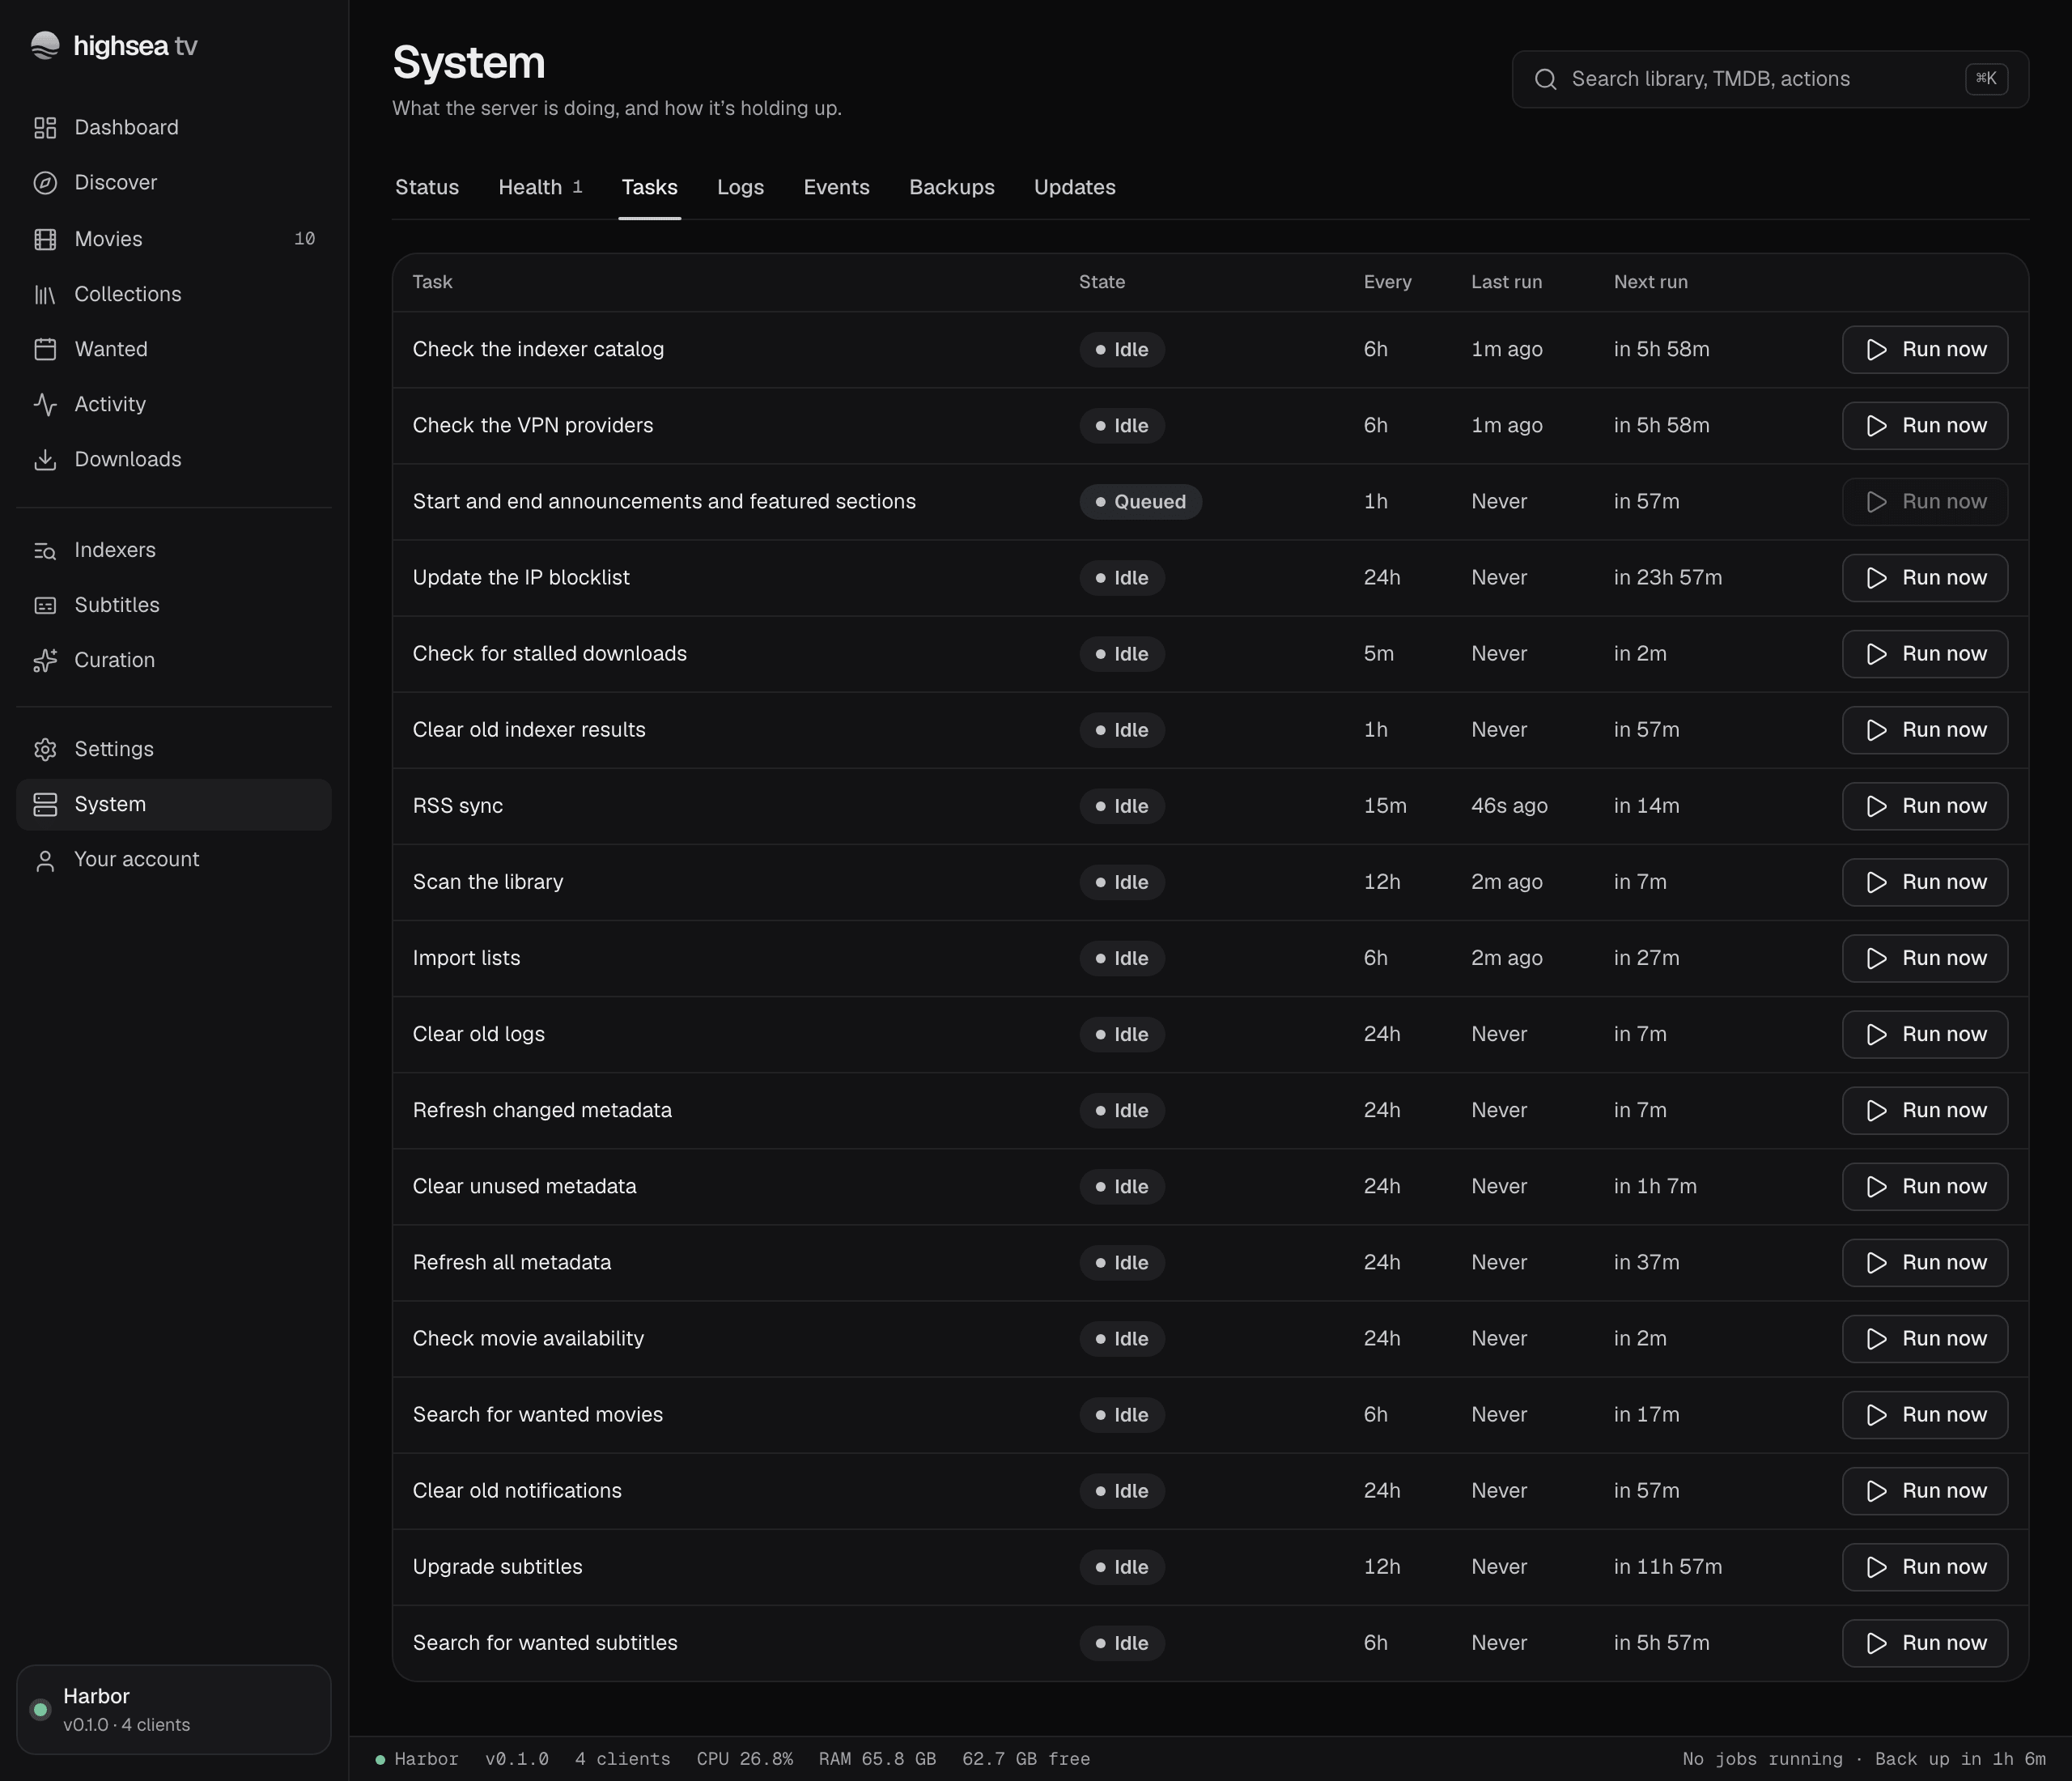
Task: Click the System server icon in sidebar
Action: pos(45,804)
